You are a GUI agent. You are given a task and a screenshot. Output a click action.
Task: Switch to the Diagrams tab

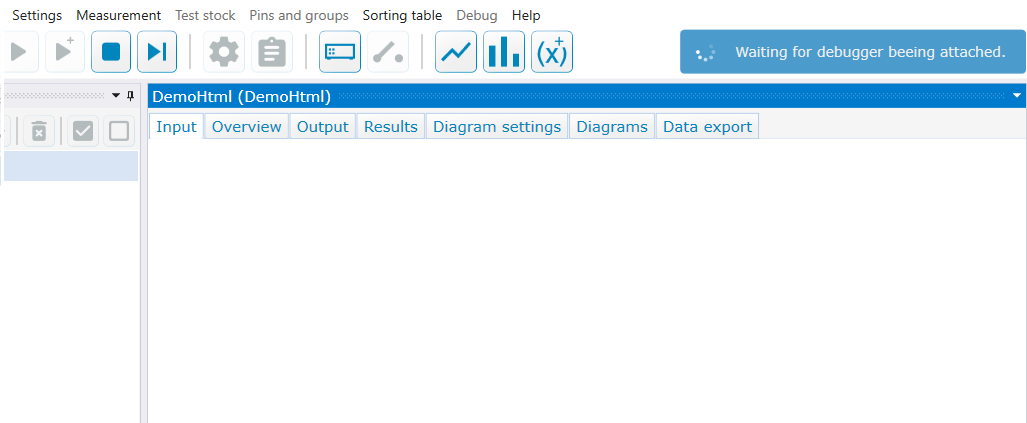click(612, 126)
